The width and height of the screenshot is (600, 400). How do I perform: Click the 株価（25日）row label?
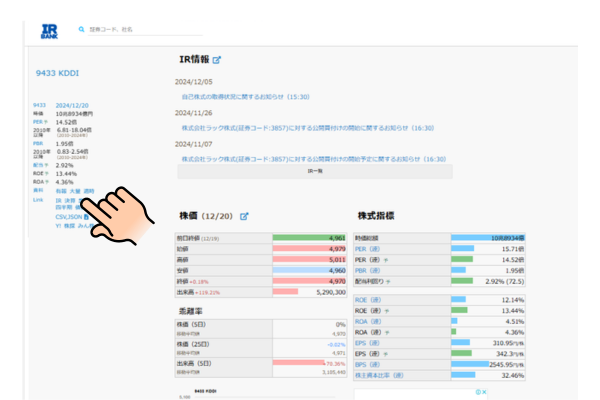pyautogui.click(x=194, y=344)
